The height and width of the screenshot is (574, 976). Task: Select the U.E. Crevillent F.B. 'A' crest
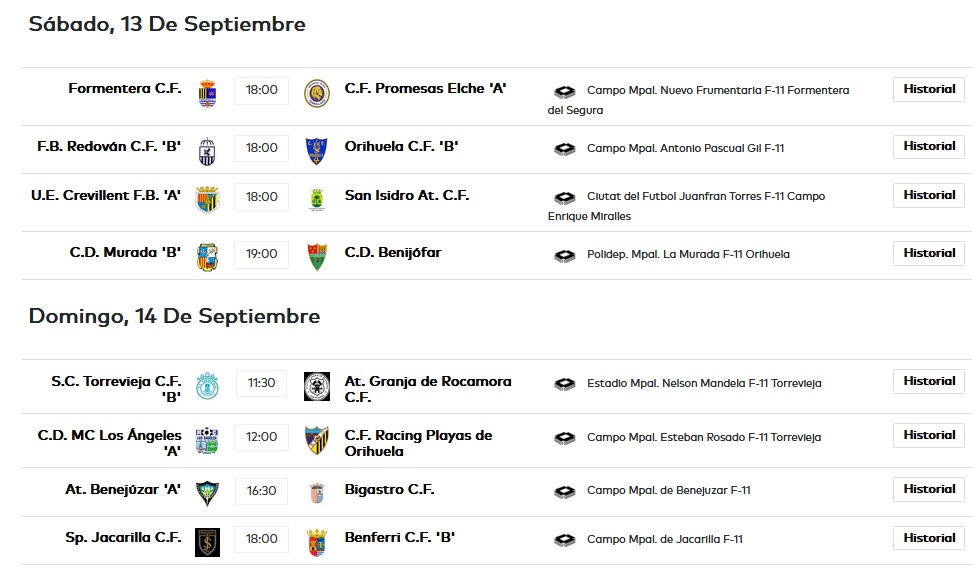[207, 199]
